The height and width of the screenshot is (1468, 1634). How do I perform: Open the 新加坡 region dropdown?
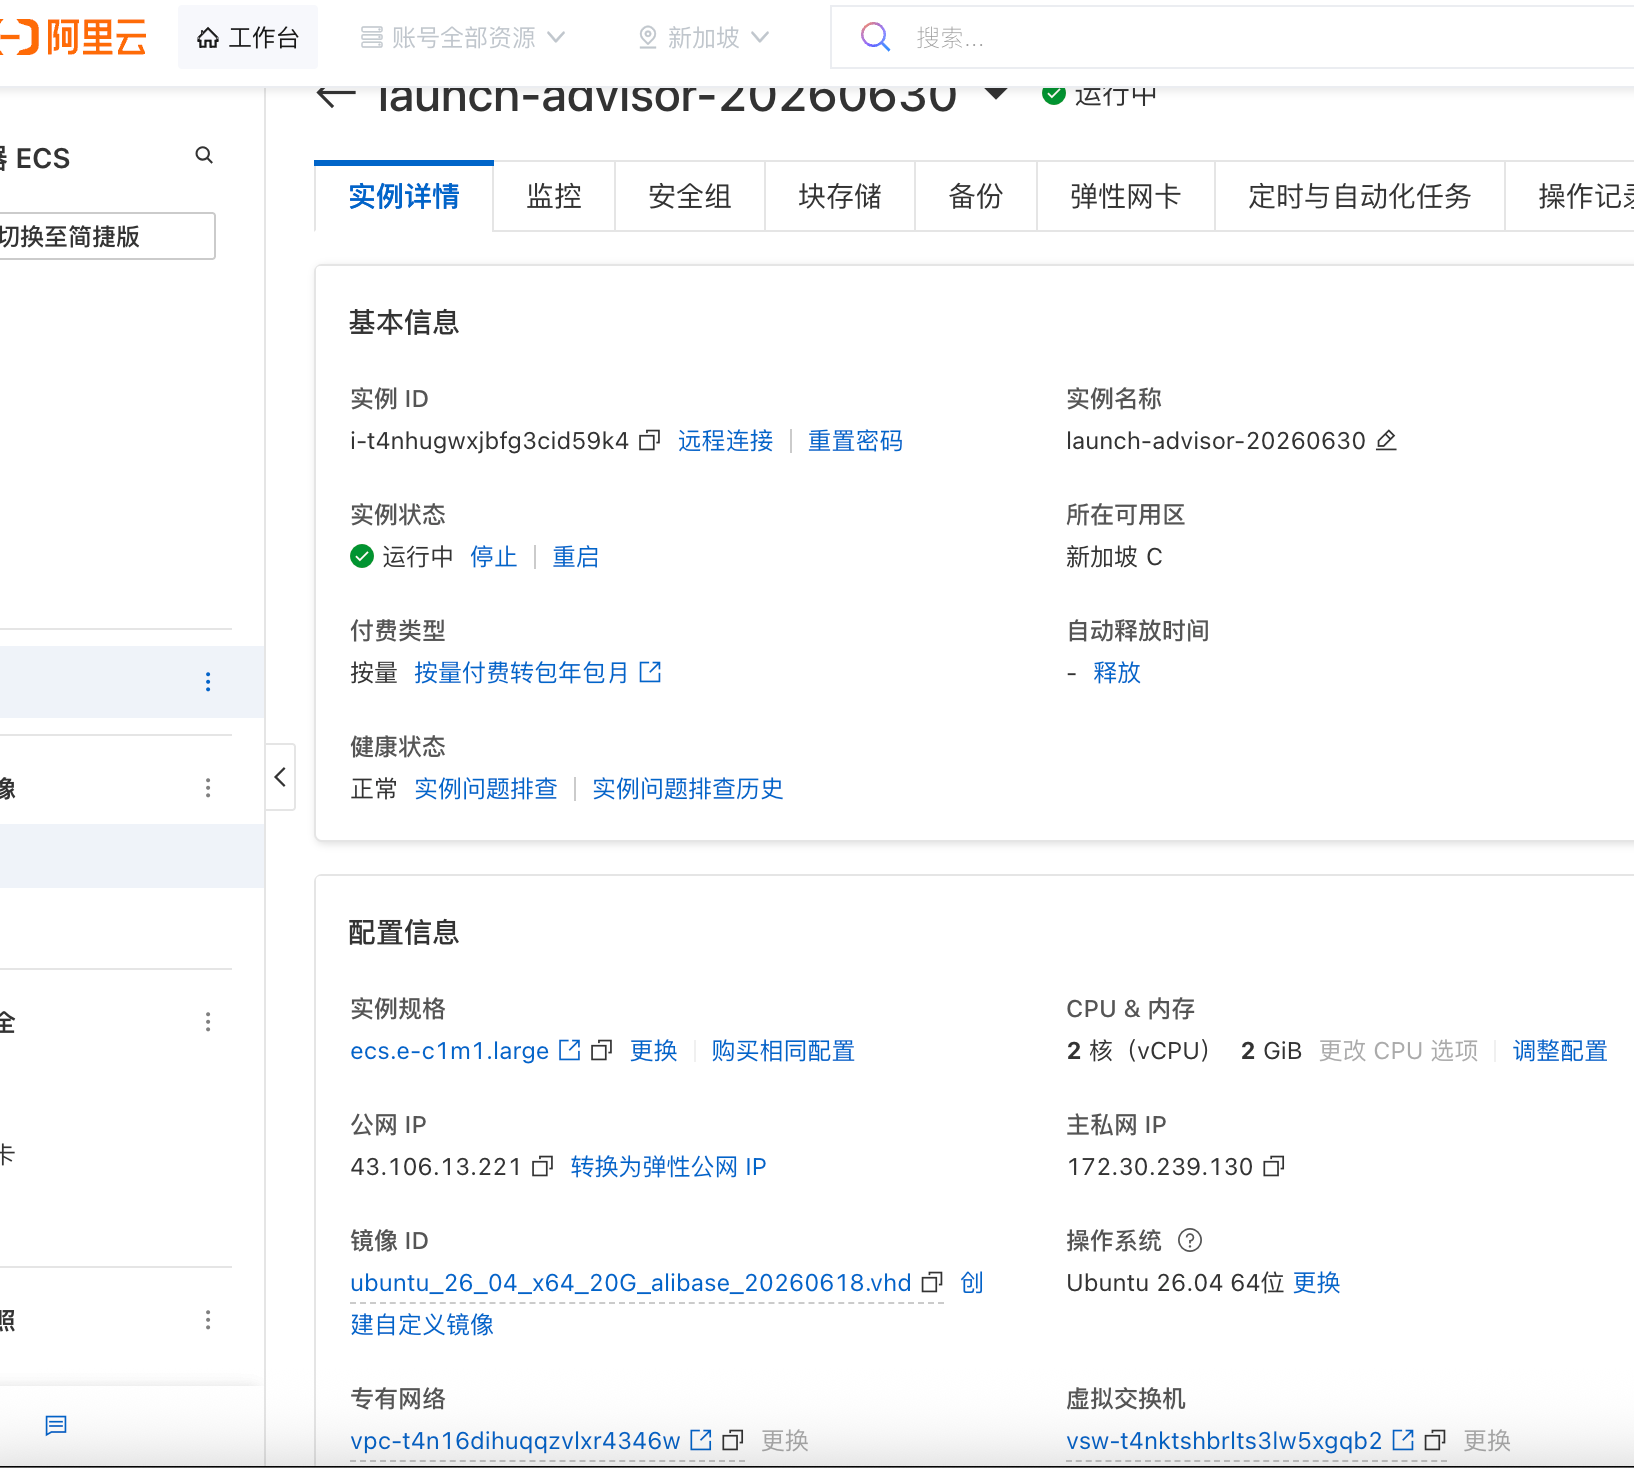pyautogui.click(x=704, y=37)
